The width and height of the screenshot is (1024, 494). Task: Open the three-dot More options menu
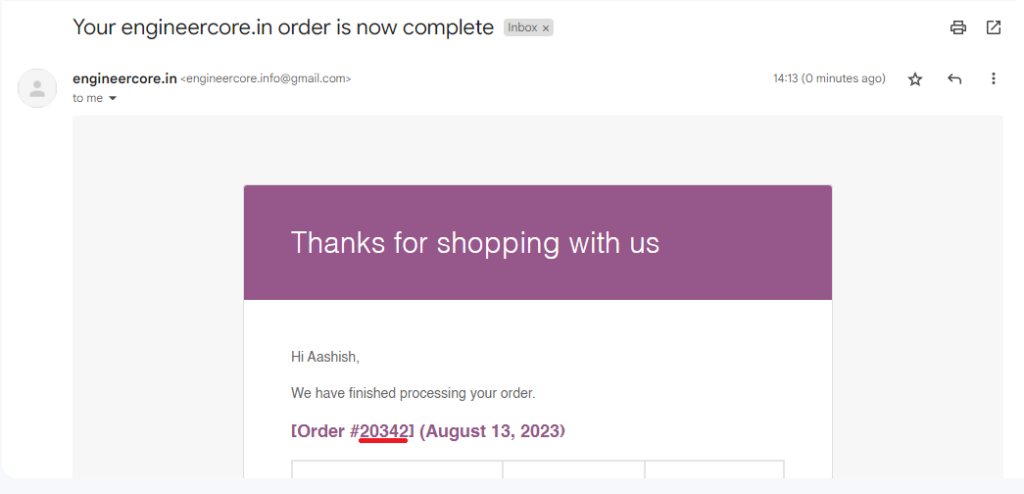pyautogui.click(x=993, y=79)
